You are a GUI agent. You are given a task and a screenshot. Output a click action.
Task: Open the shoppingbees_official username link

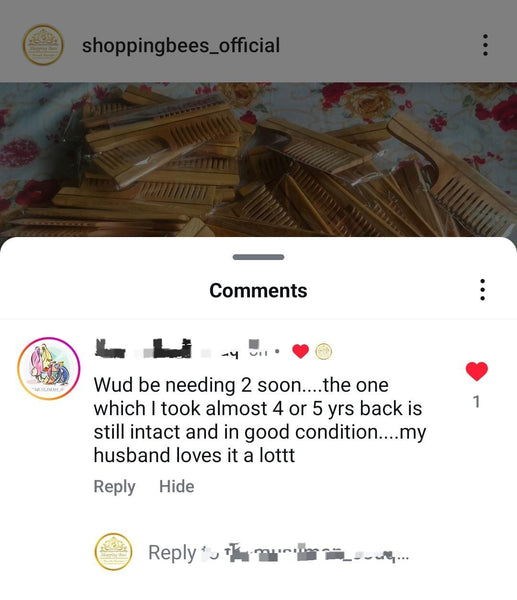181,45
